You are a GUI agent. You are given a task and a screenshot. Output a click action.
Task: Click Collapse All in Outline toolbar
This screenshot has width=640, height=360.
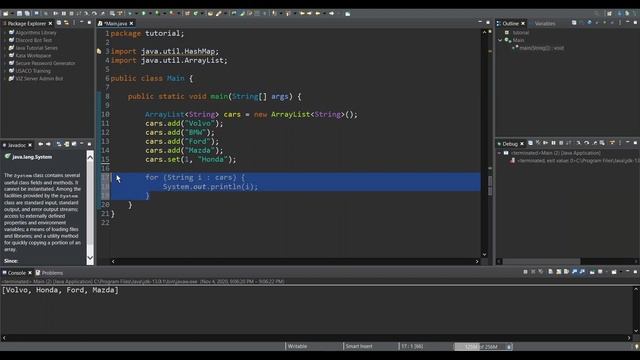point(574,22)
